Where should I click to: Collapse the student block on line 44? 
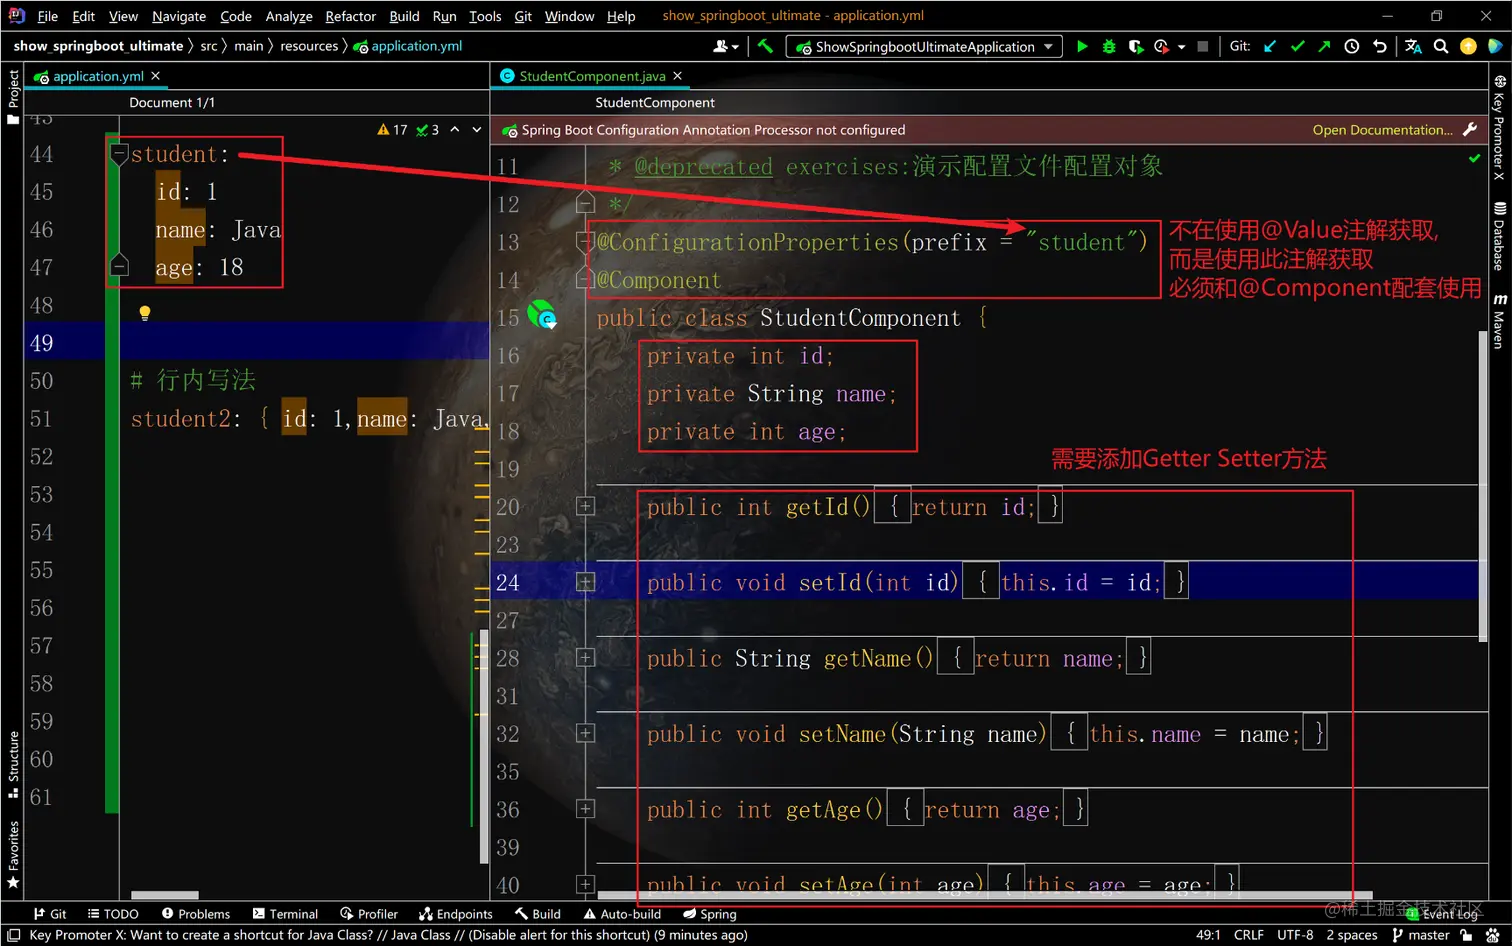[119, 154]
